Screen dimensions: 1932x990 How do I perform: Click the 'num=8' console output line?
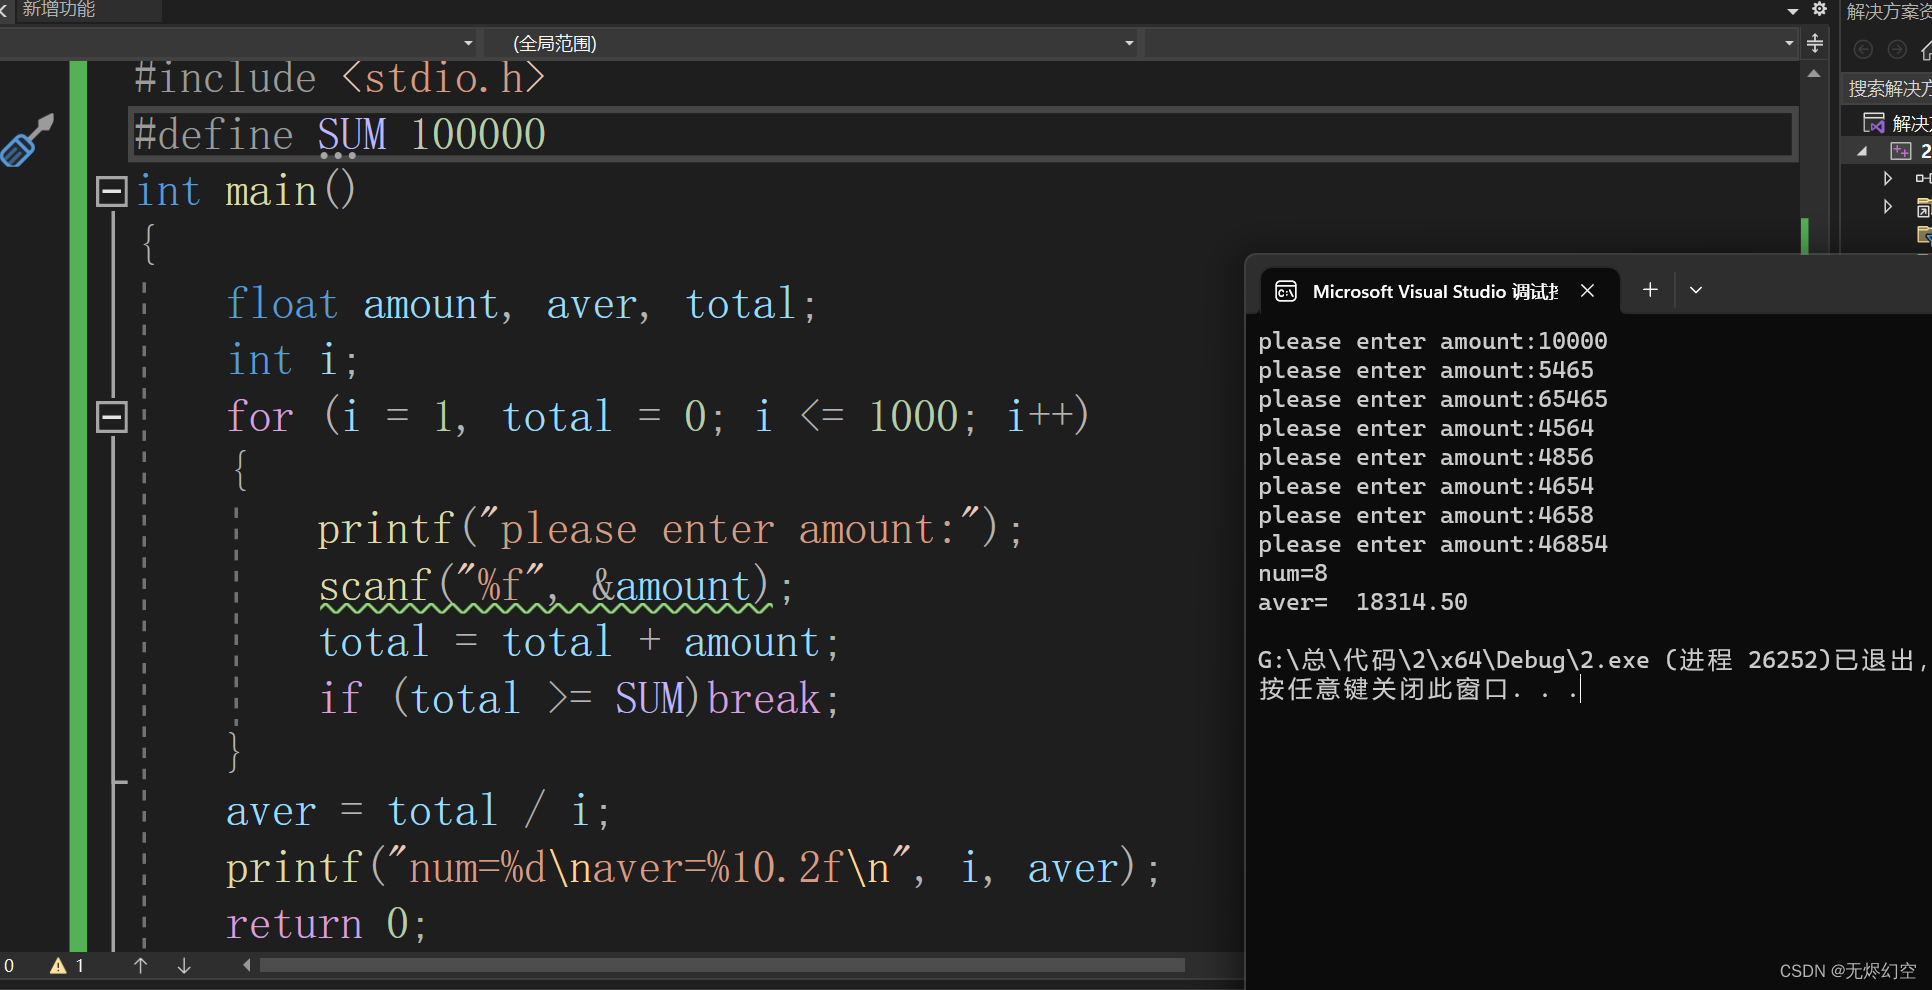[x=1292, y=573]
